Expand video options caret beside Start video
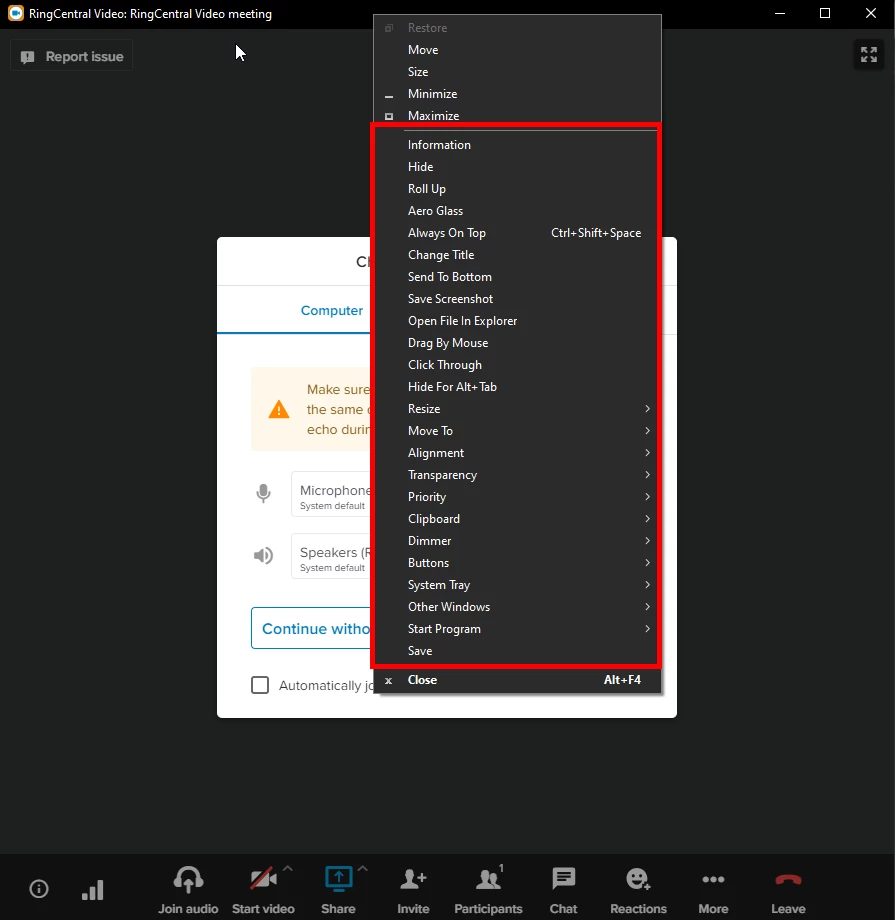The height and width of the screenshot is (920, 895). (288, 869)
